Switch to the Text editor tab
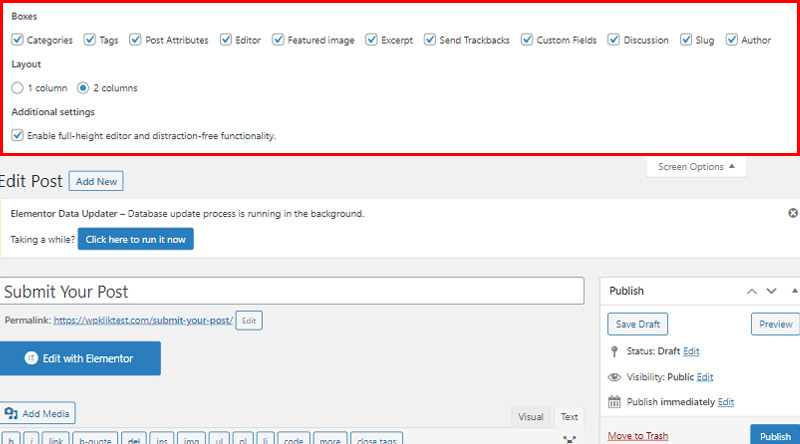Screen dimensions: 800x444 pos(569,416)
